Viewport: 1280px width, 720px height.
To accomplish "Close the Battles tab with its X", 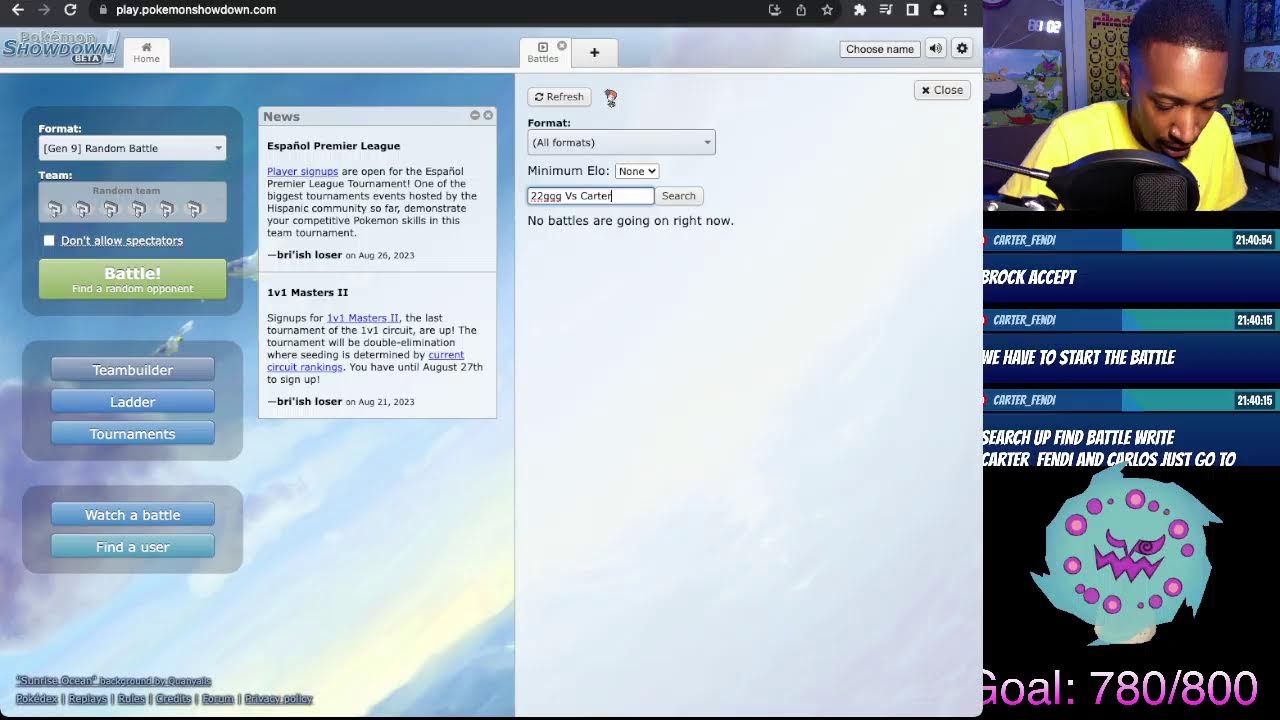I will click(x=562, y=46).
